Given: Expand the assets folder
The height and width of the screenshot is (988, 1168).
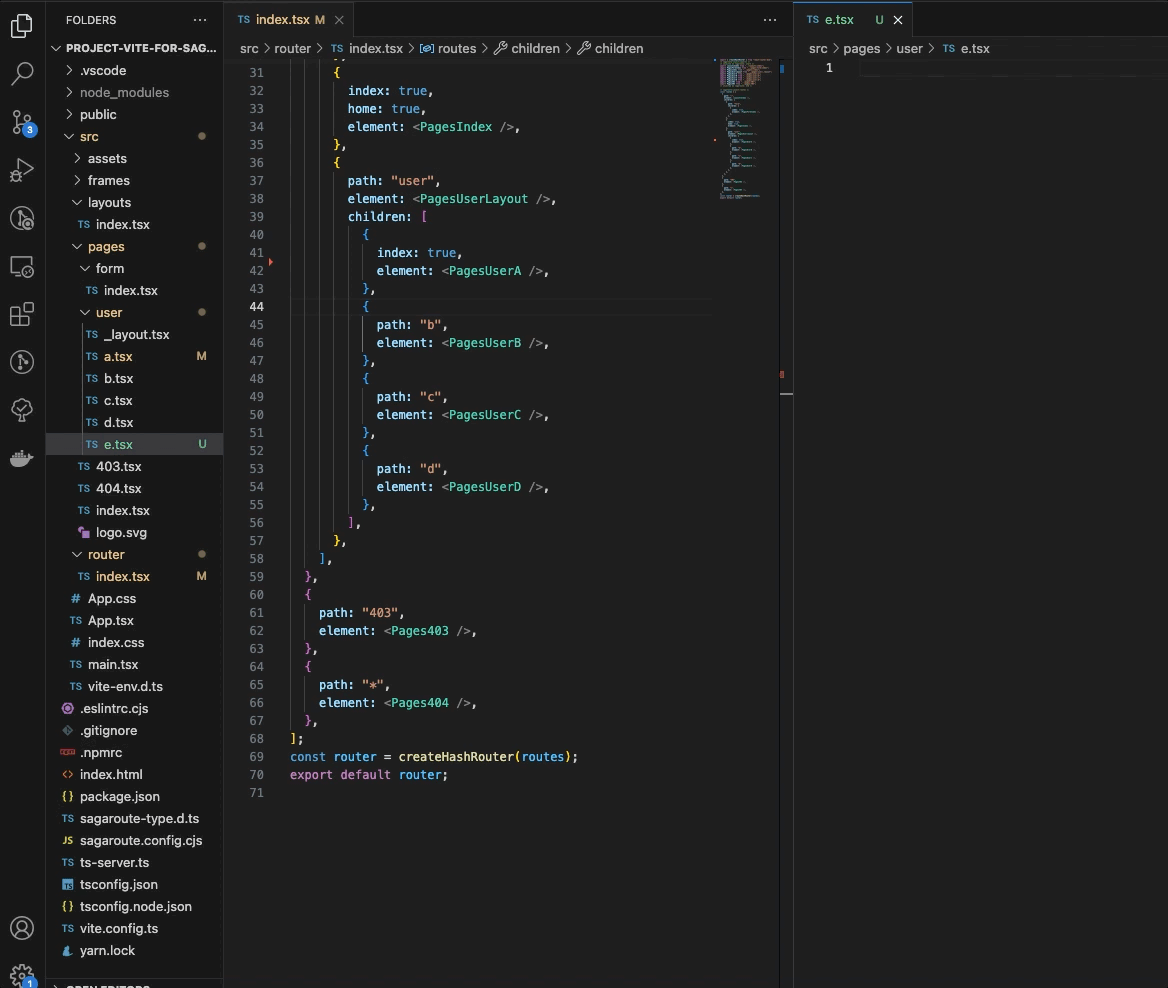Looking at the screenshot, I should (134, 159).
